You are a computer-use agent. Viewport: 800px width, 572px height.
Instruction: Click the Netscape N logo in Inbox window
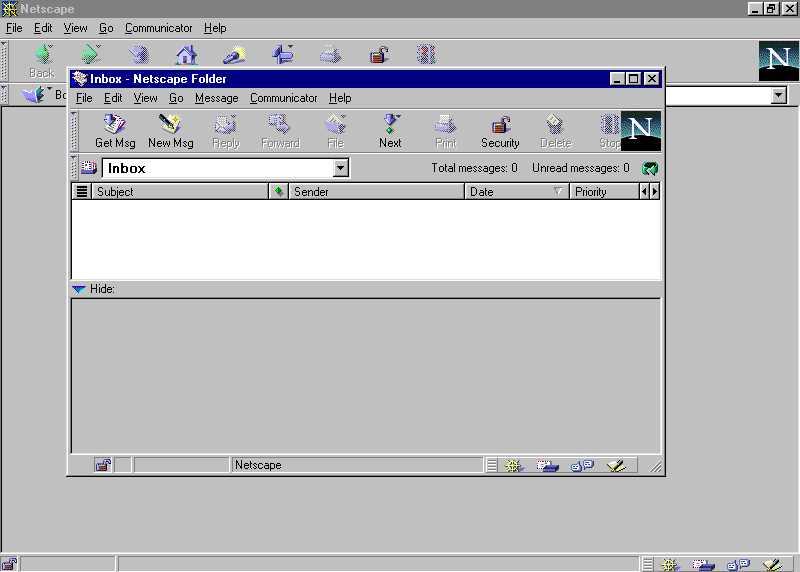(x=641, y=131)
